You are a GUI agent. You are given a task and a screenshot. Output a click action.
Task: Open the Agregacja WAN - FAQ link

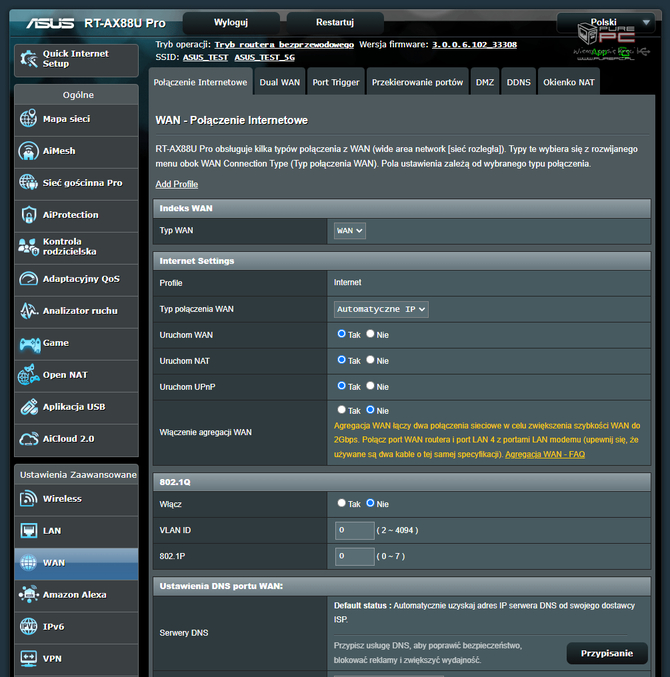coord(545,454)
